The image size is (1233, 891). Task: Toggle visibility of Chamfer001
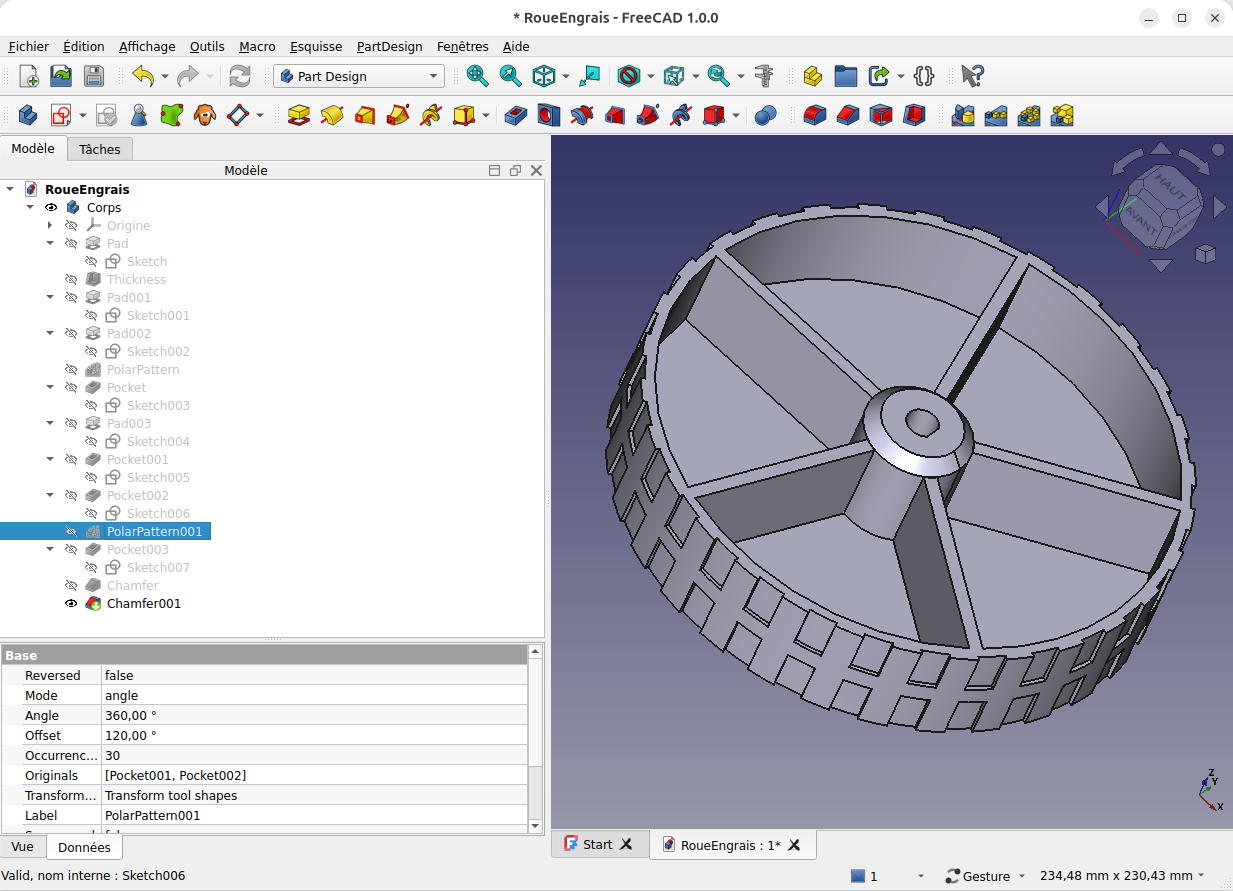(x=71, y=604)
